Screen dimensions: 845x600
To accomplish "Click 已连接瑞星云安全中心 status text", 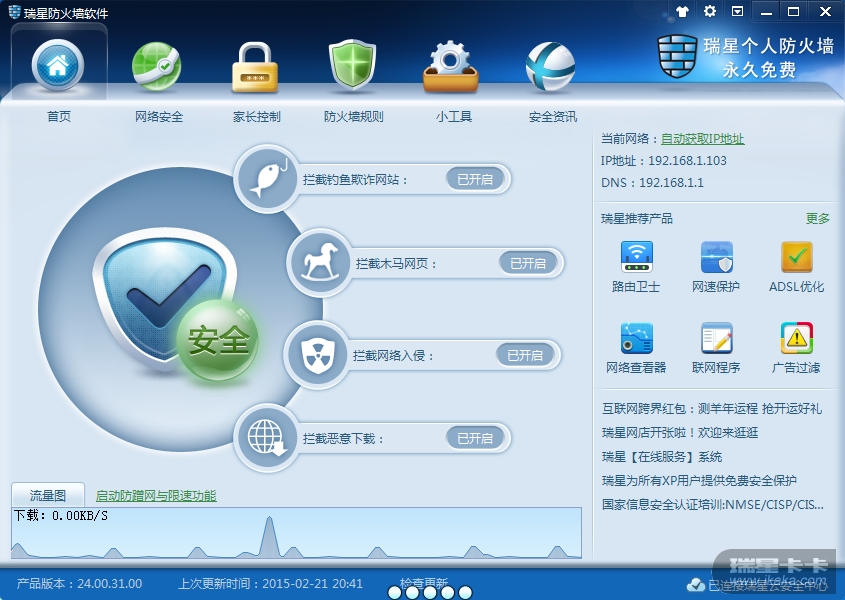I will pyautogui.click(x=767, y=585).
